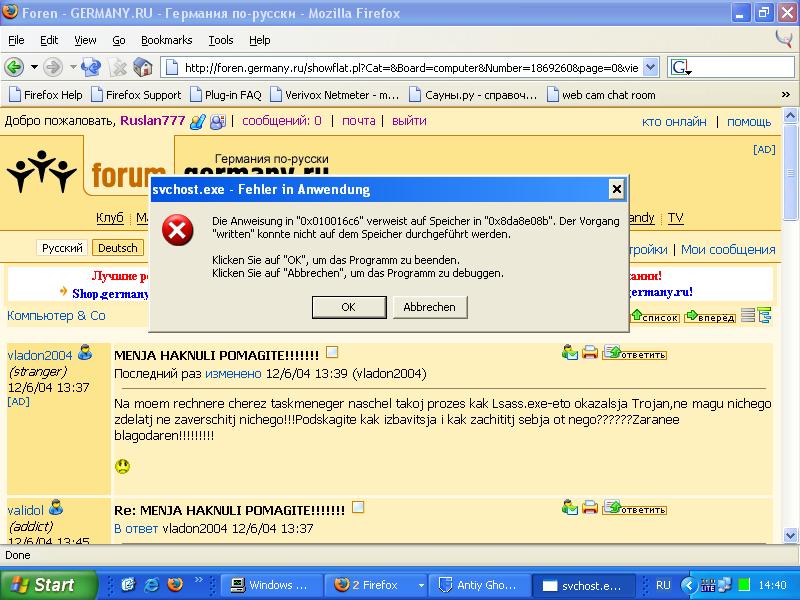Image resolution: width=800 pixels, height=600 pixels.
Task: Switch forum language to Deutsch
Action: coord(118,248)
